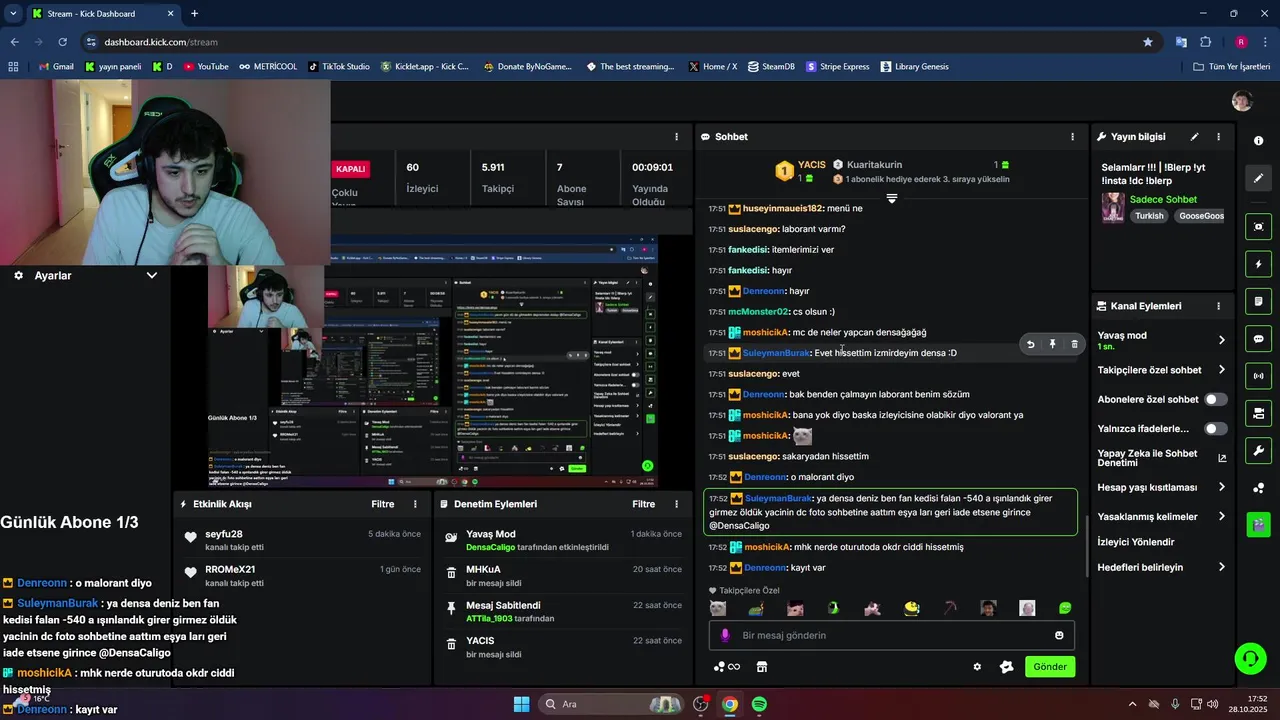Image resolution: width=1280 pixels, height=720 pixels.
Task: Open Etkinlik Akışı three-dot menu
Action: pos(416,504)
